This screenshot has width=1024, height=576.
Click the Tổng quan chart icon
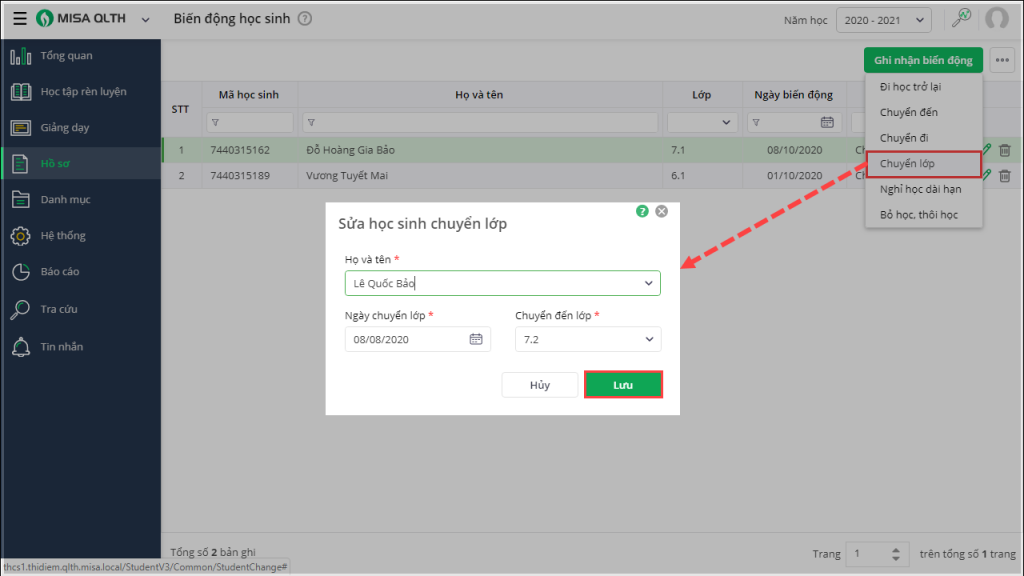tap(20, 56)
